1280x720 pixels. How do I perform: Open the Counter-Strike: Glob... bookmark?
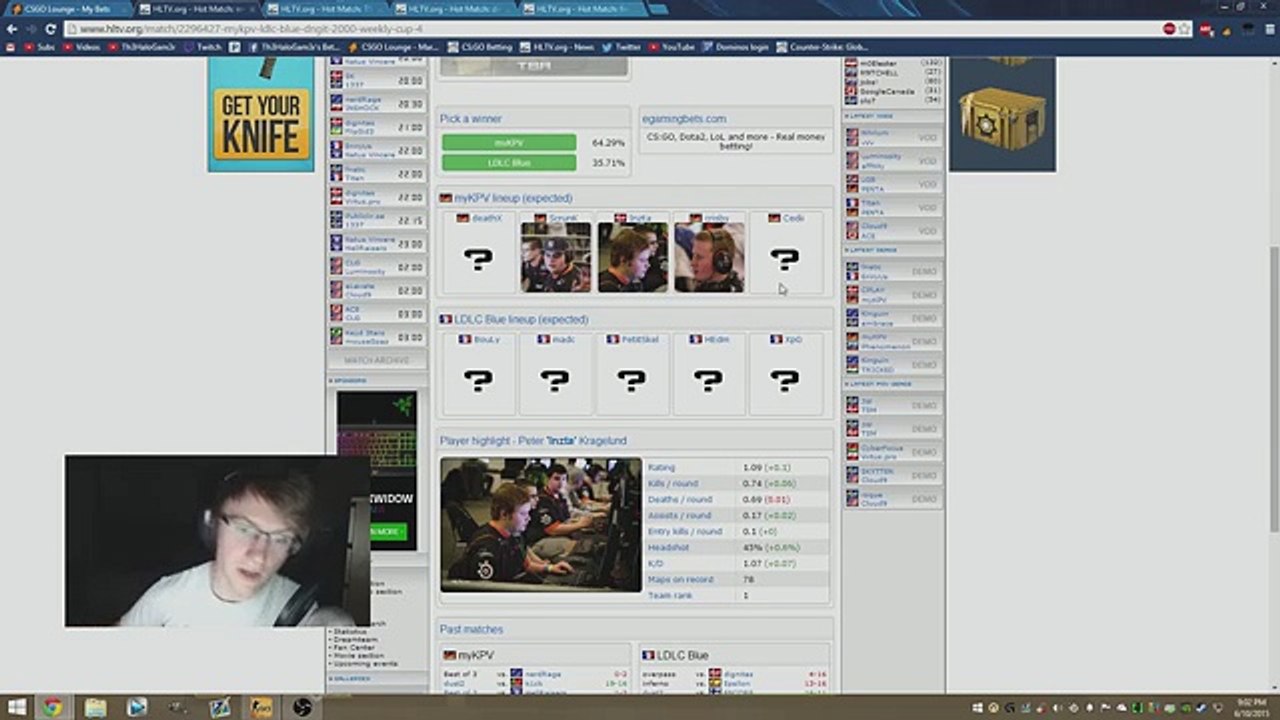tap(822, 47)
